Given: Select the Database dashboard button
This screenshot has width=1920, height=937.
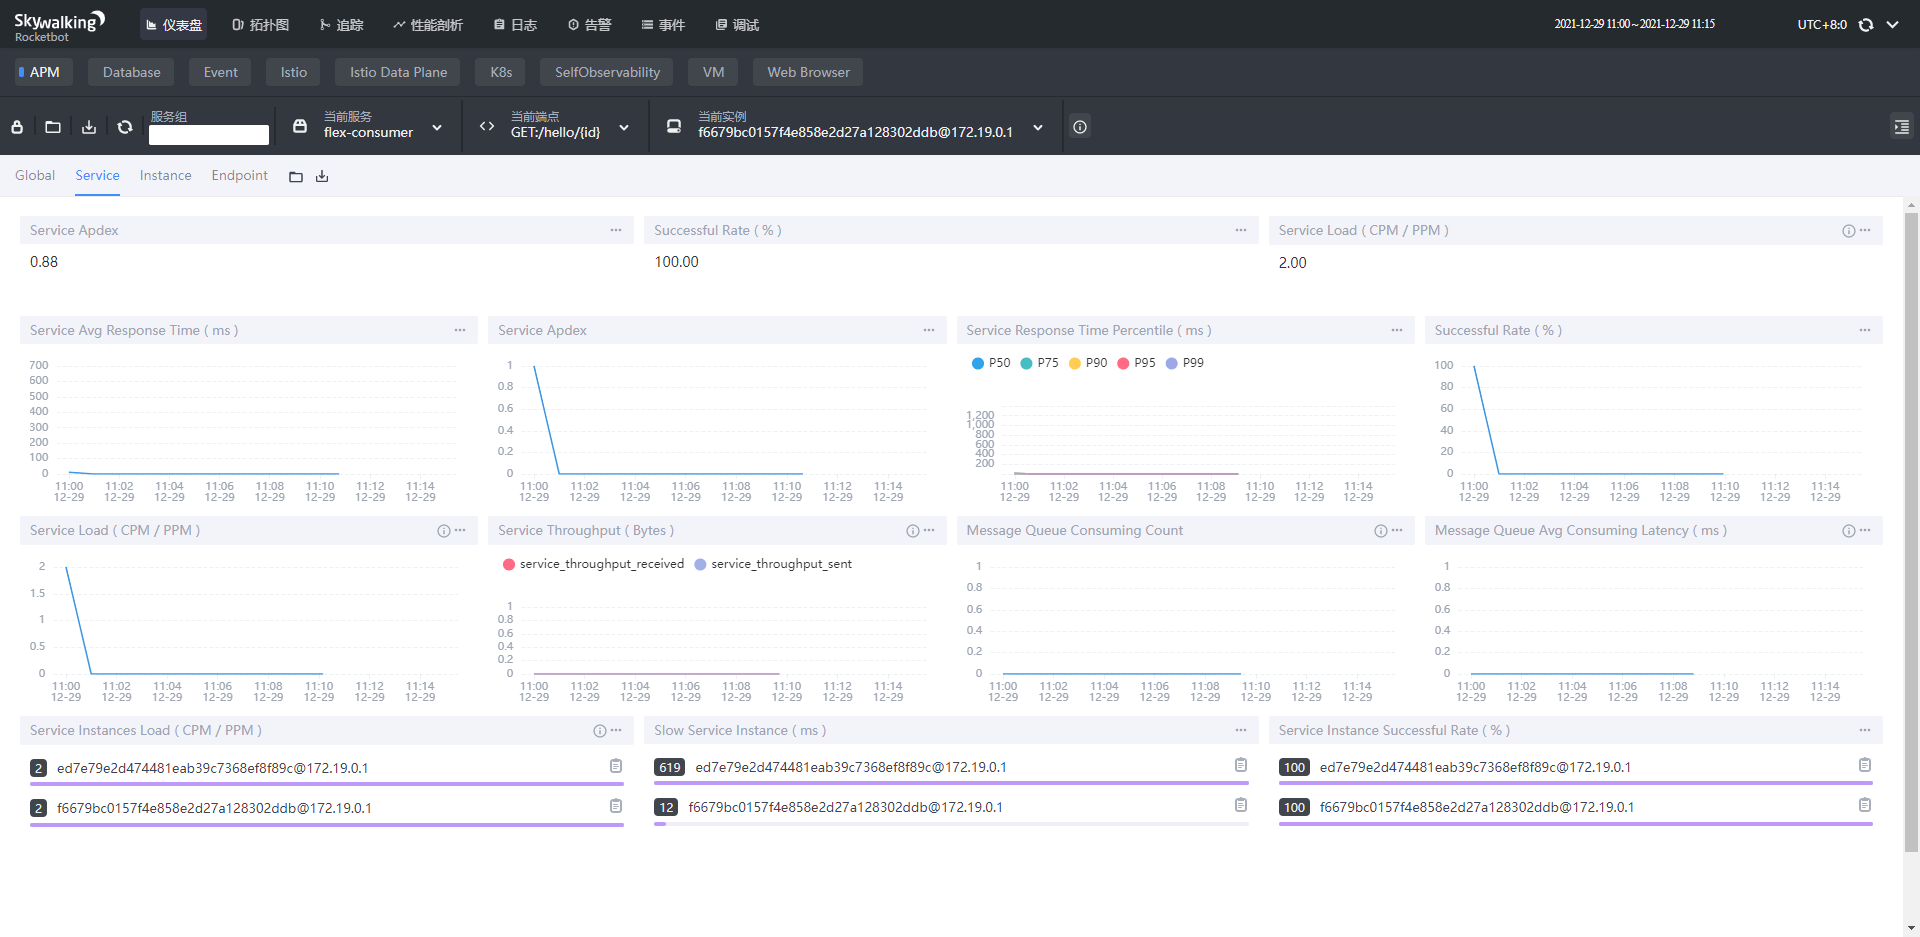Looking at the screenshot, I should [131, 72].
